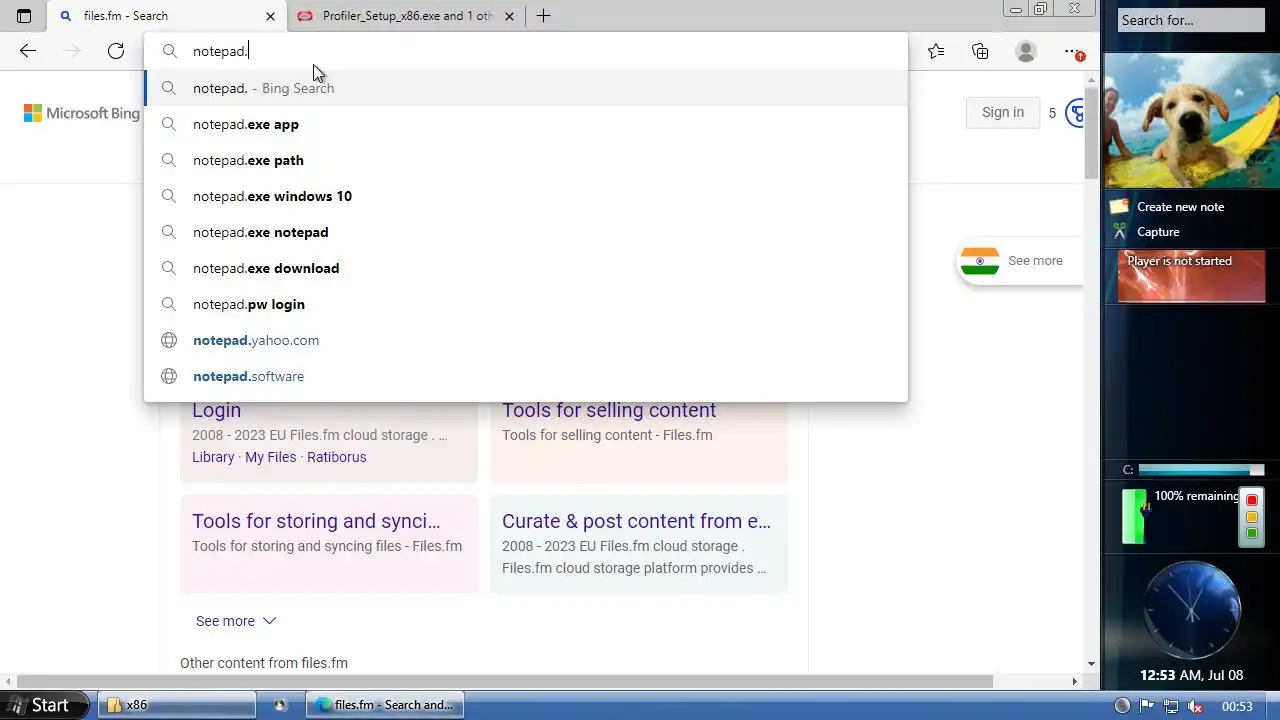The width and height of the screenshot is (1280, 720).
Task: Click the traffic light gadget
Action: pyautogui.click(x=1251, y=517)
